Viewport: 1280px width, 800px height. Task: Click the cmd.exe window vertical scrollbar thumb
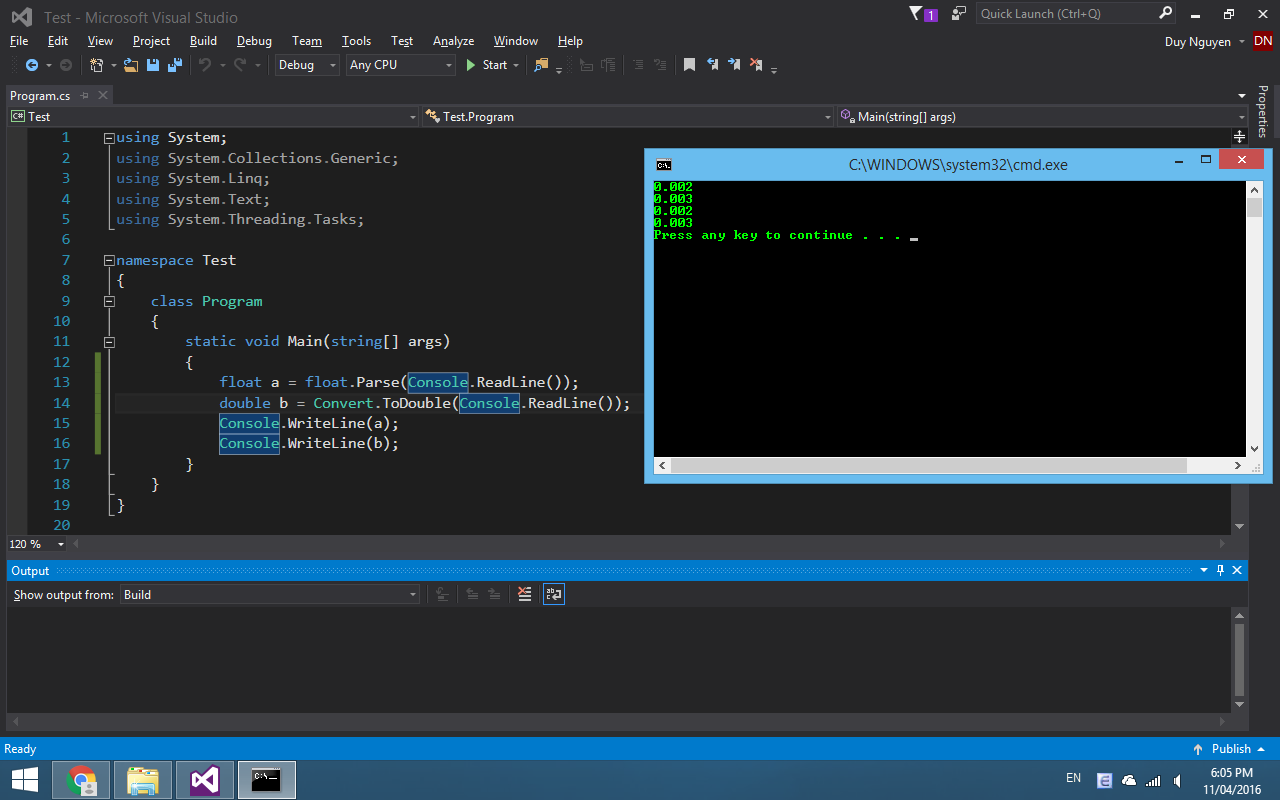pos(1254,208)
